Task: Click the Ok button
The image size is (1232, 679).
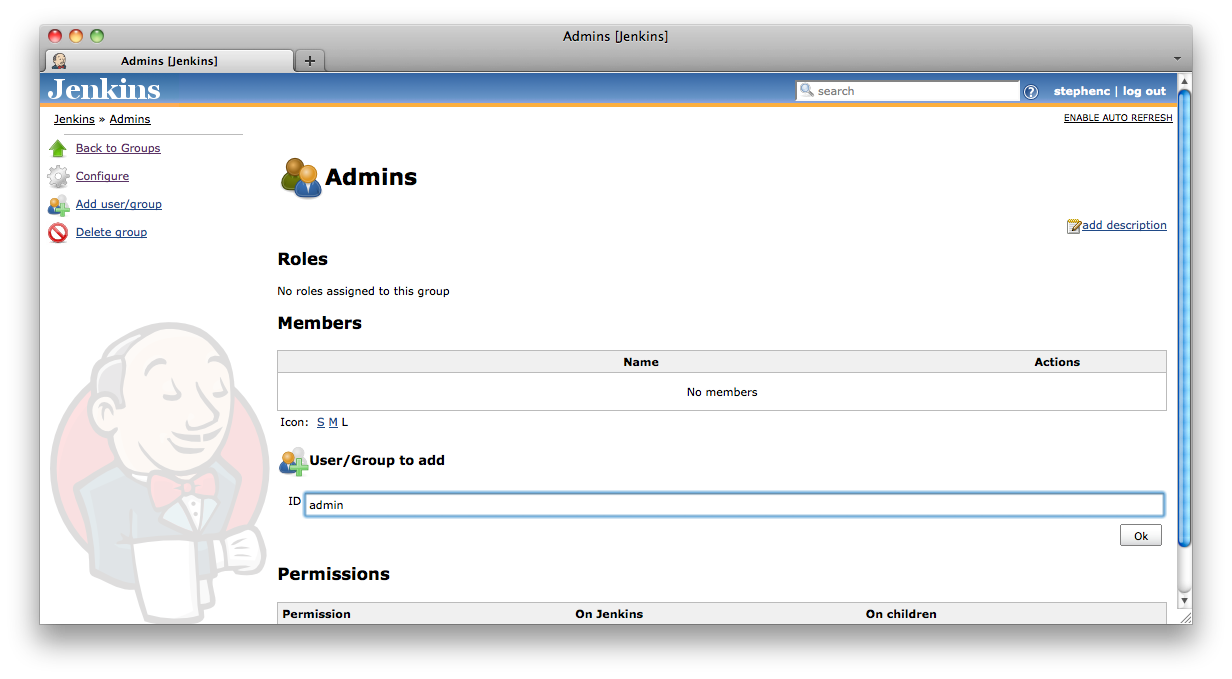Action: click(x=1141, y=536)
